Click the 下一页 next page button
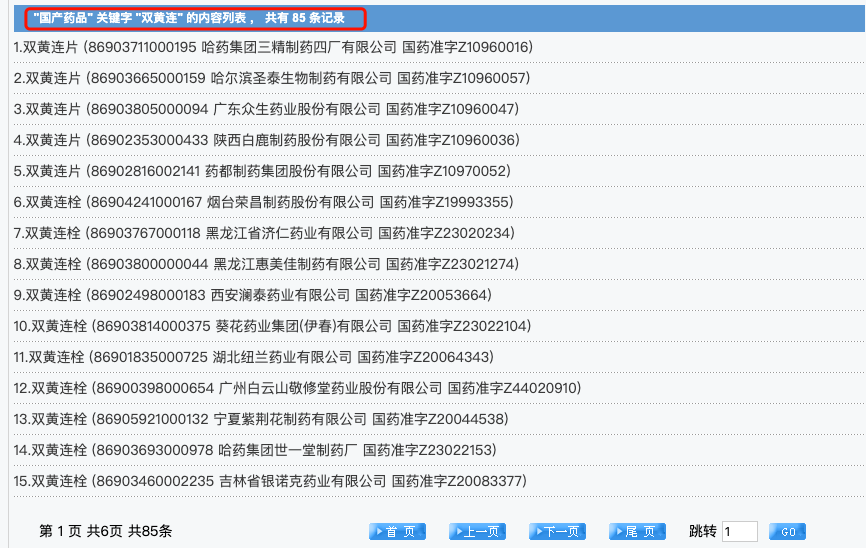The image size is (866, 548). 557,532
